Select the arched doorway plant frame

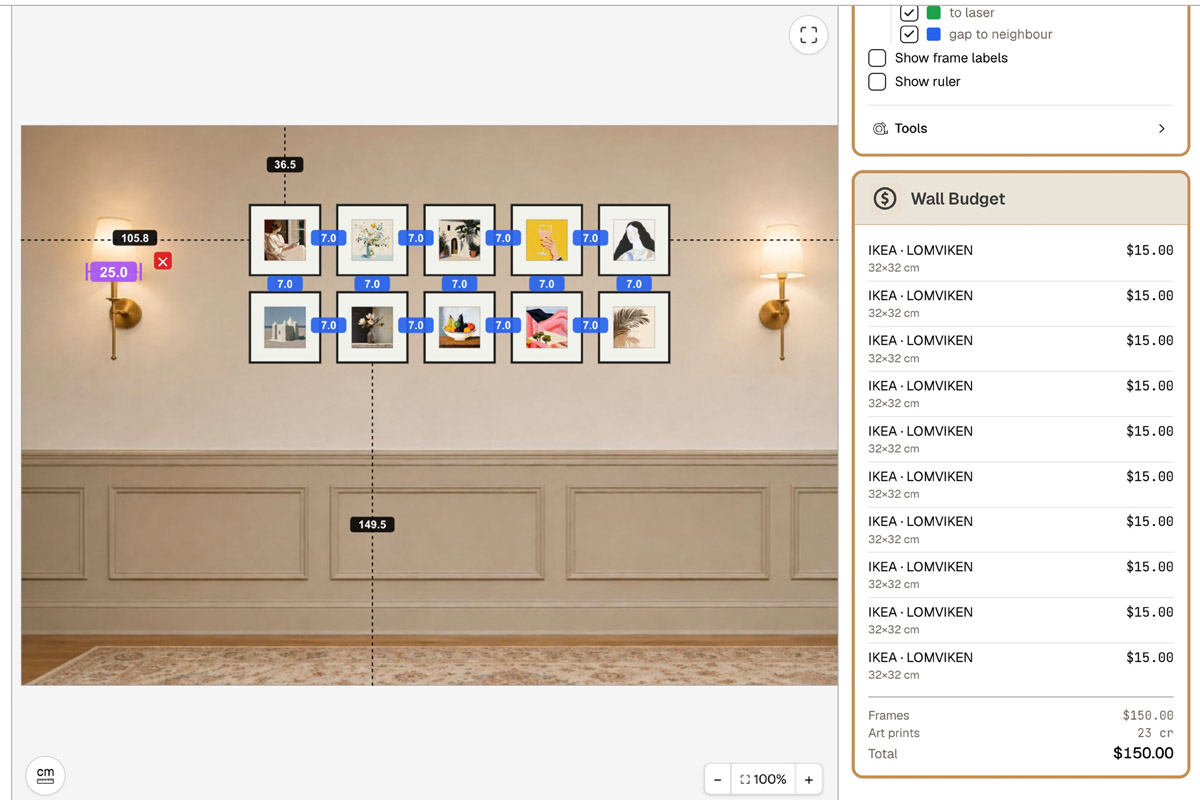(x=459, y=240)
